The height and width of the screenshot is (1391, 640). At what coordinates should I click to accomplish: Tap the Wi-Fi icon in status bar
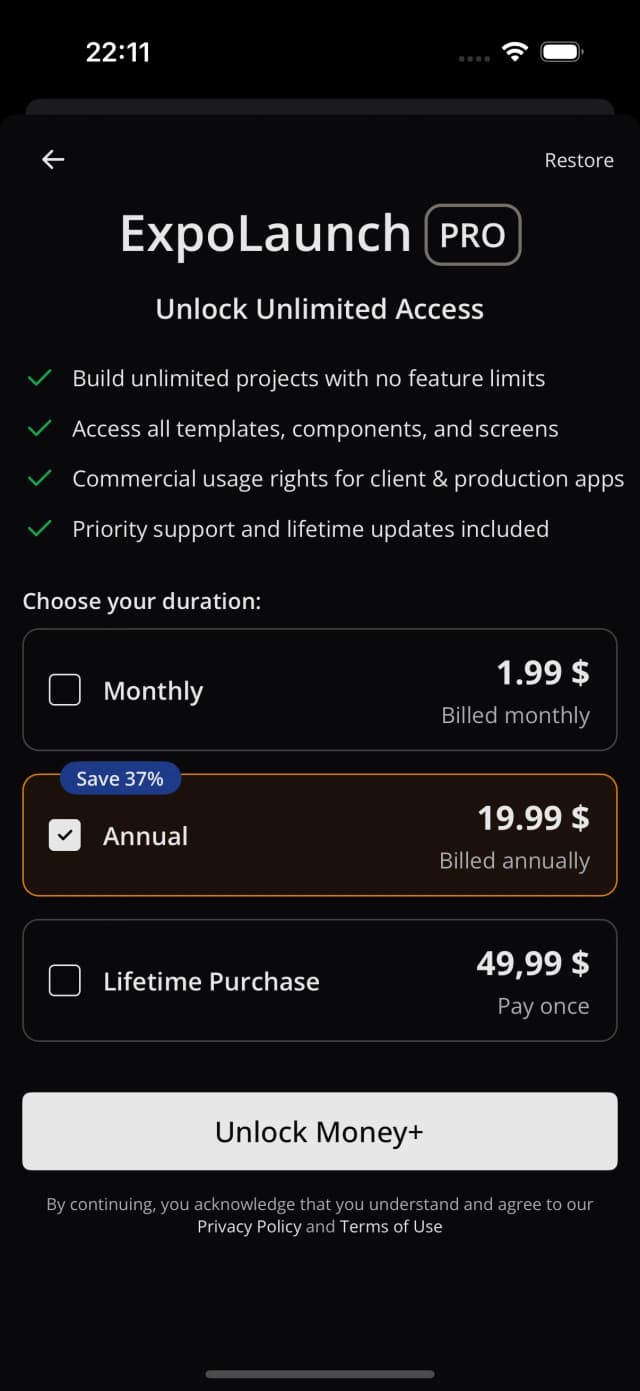[x=515, y=52]
